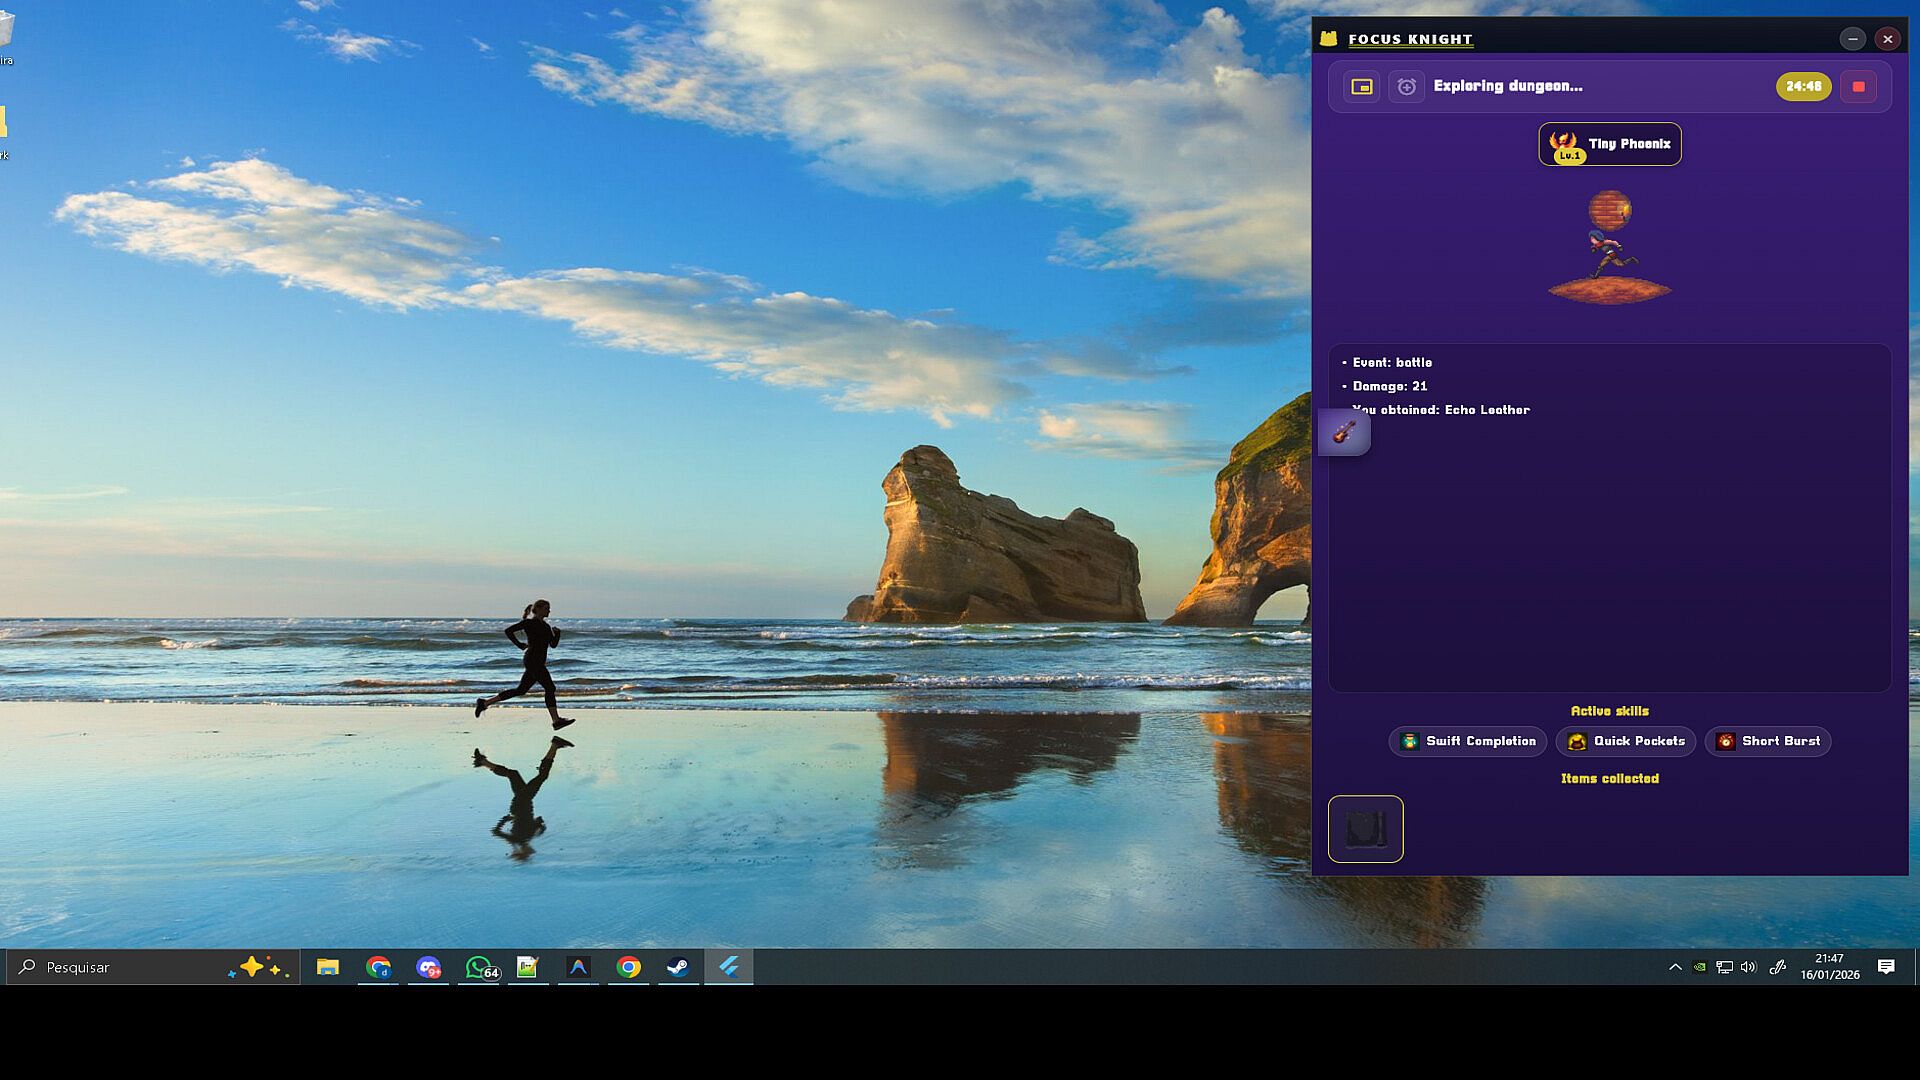Stop the dungeon session with red square
This screenshot has width=1920, height=1080.
(1858, 87)
